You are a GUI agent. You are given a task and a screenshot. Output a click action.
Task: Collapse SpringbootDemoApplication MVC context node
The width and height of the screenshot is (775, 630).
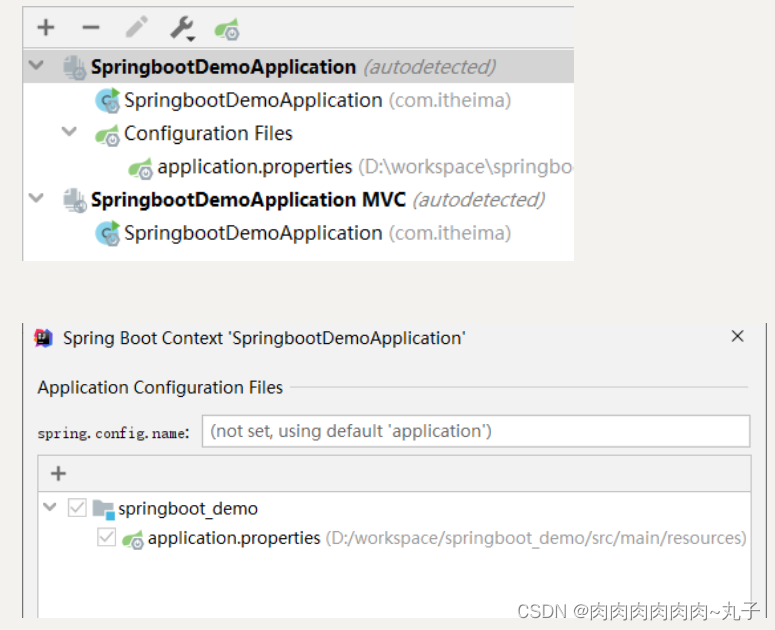pyautogui.click(x=38, y=199)
